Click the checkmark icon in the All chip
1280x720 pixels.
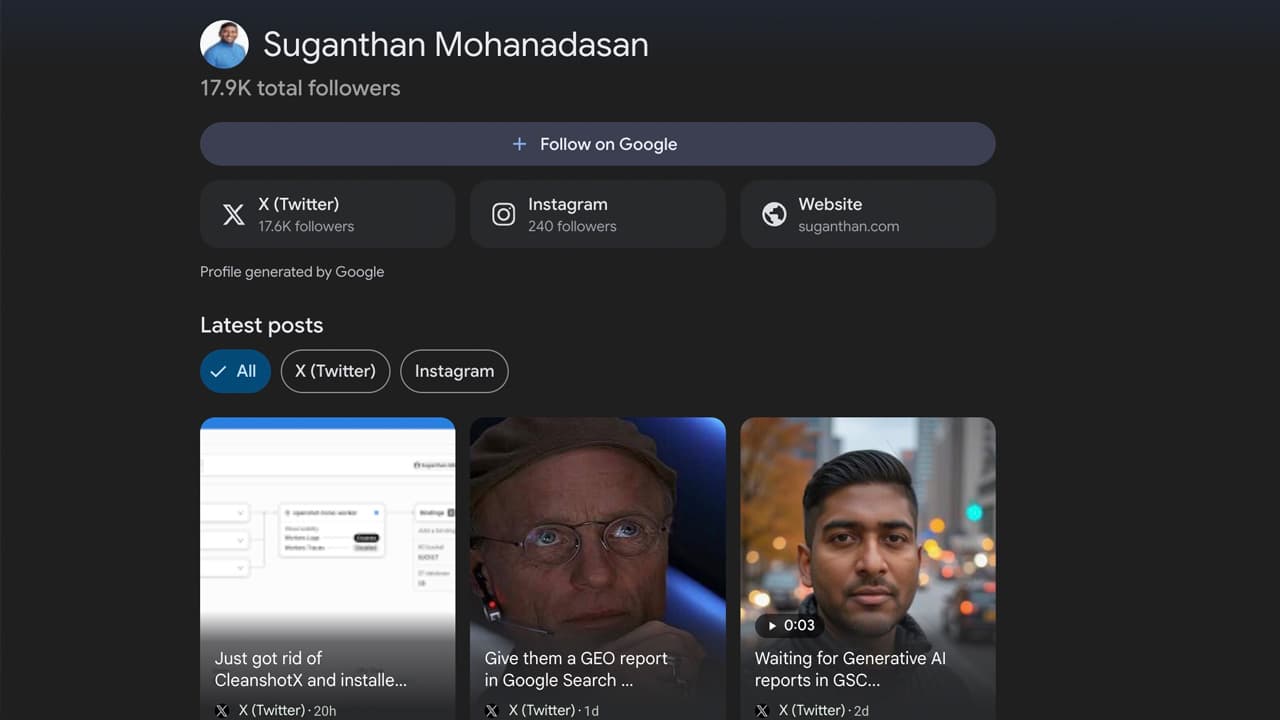218,371
